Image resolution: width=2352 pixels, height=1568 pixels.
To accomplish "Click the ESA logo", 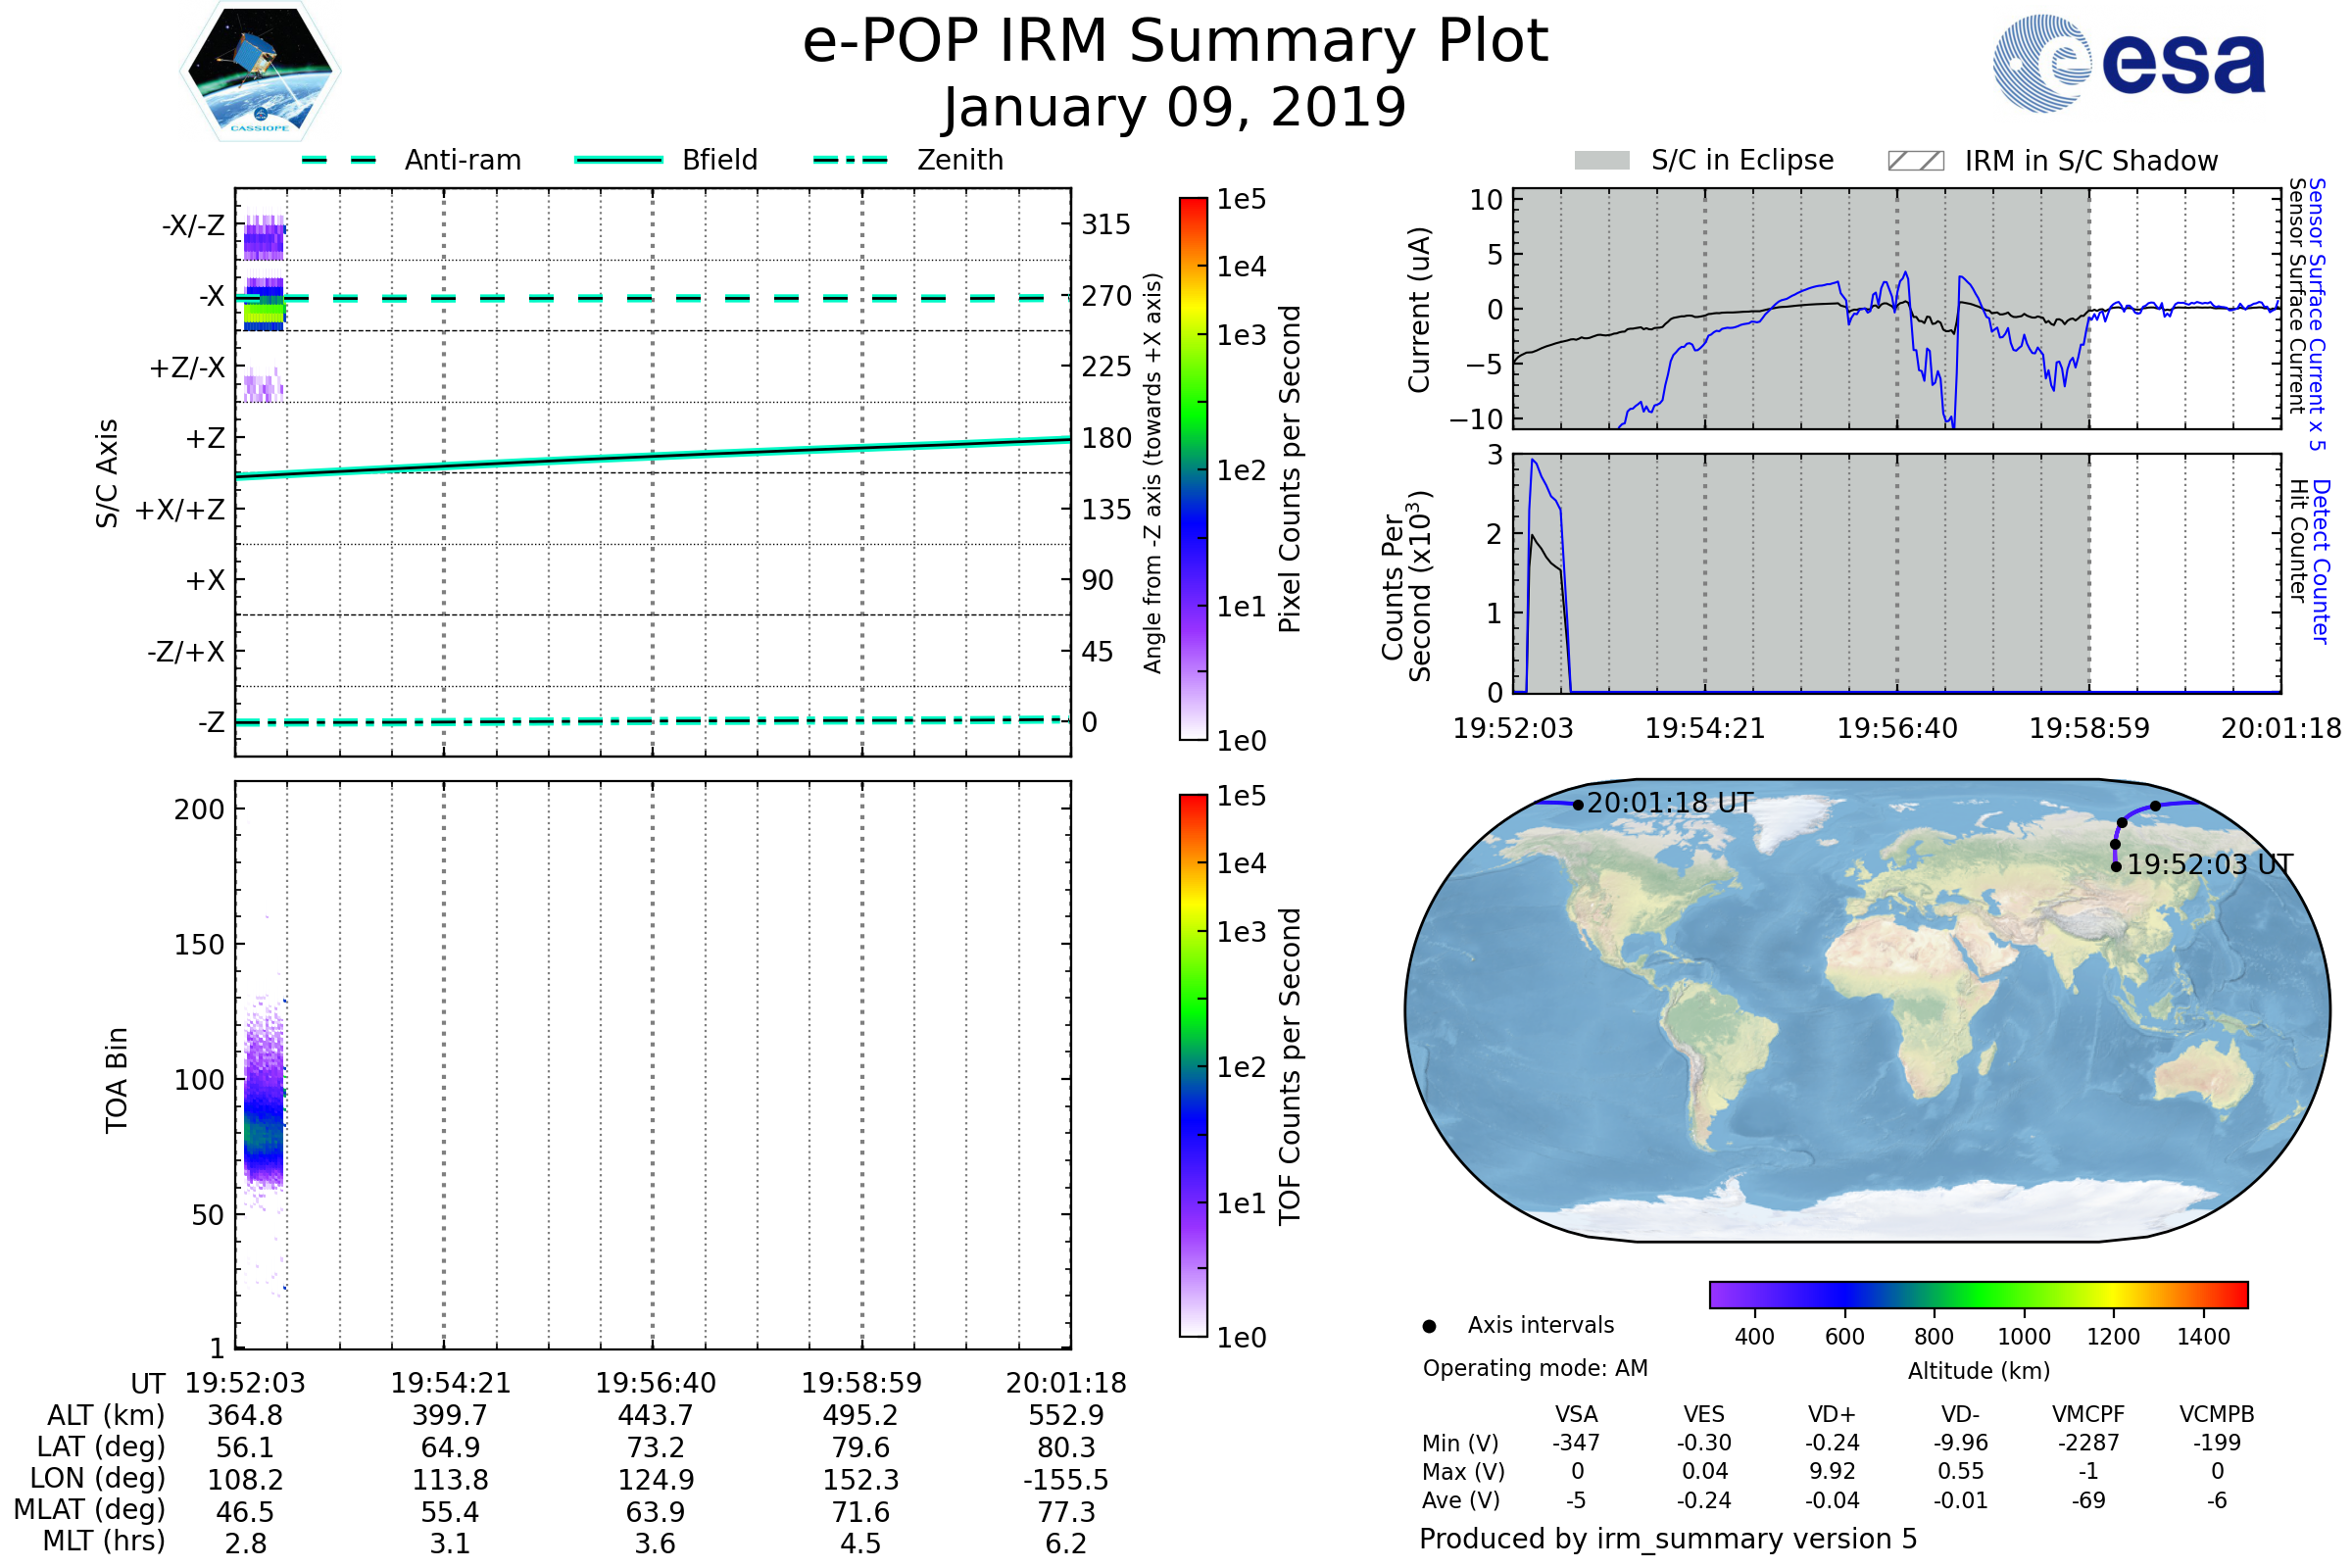I will [x=2128, y=63].
